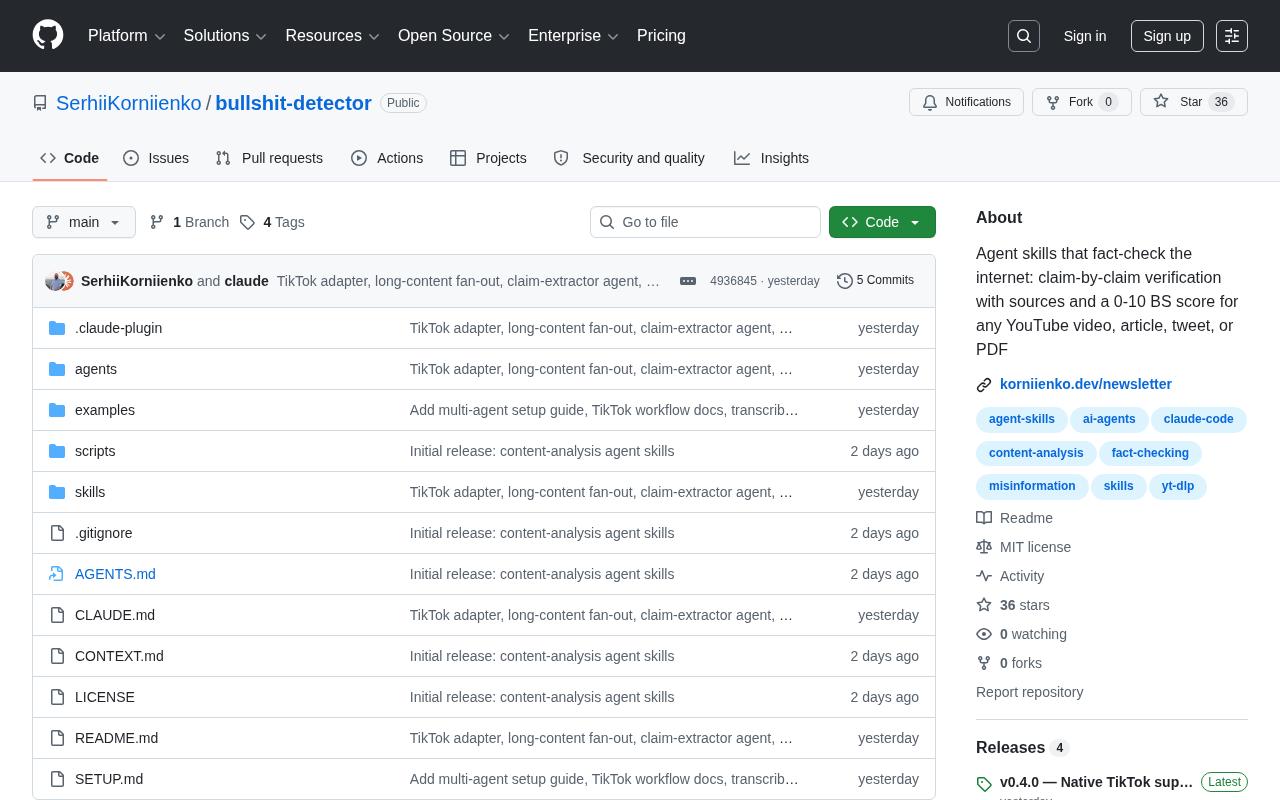
Task: Select the misinformation topic tag
Action: point(1032,487)
